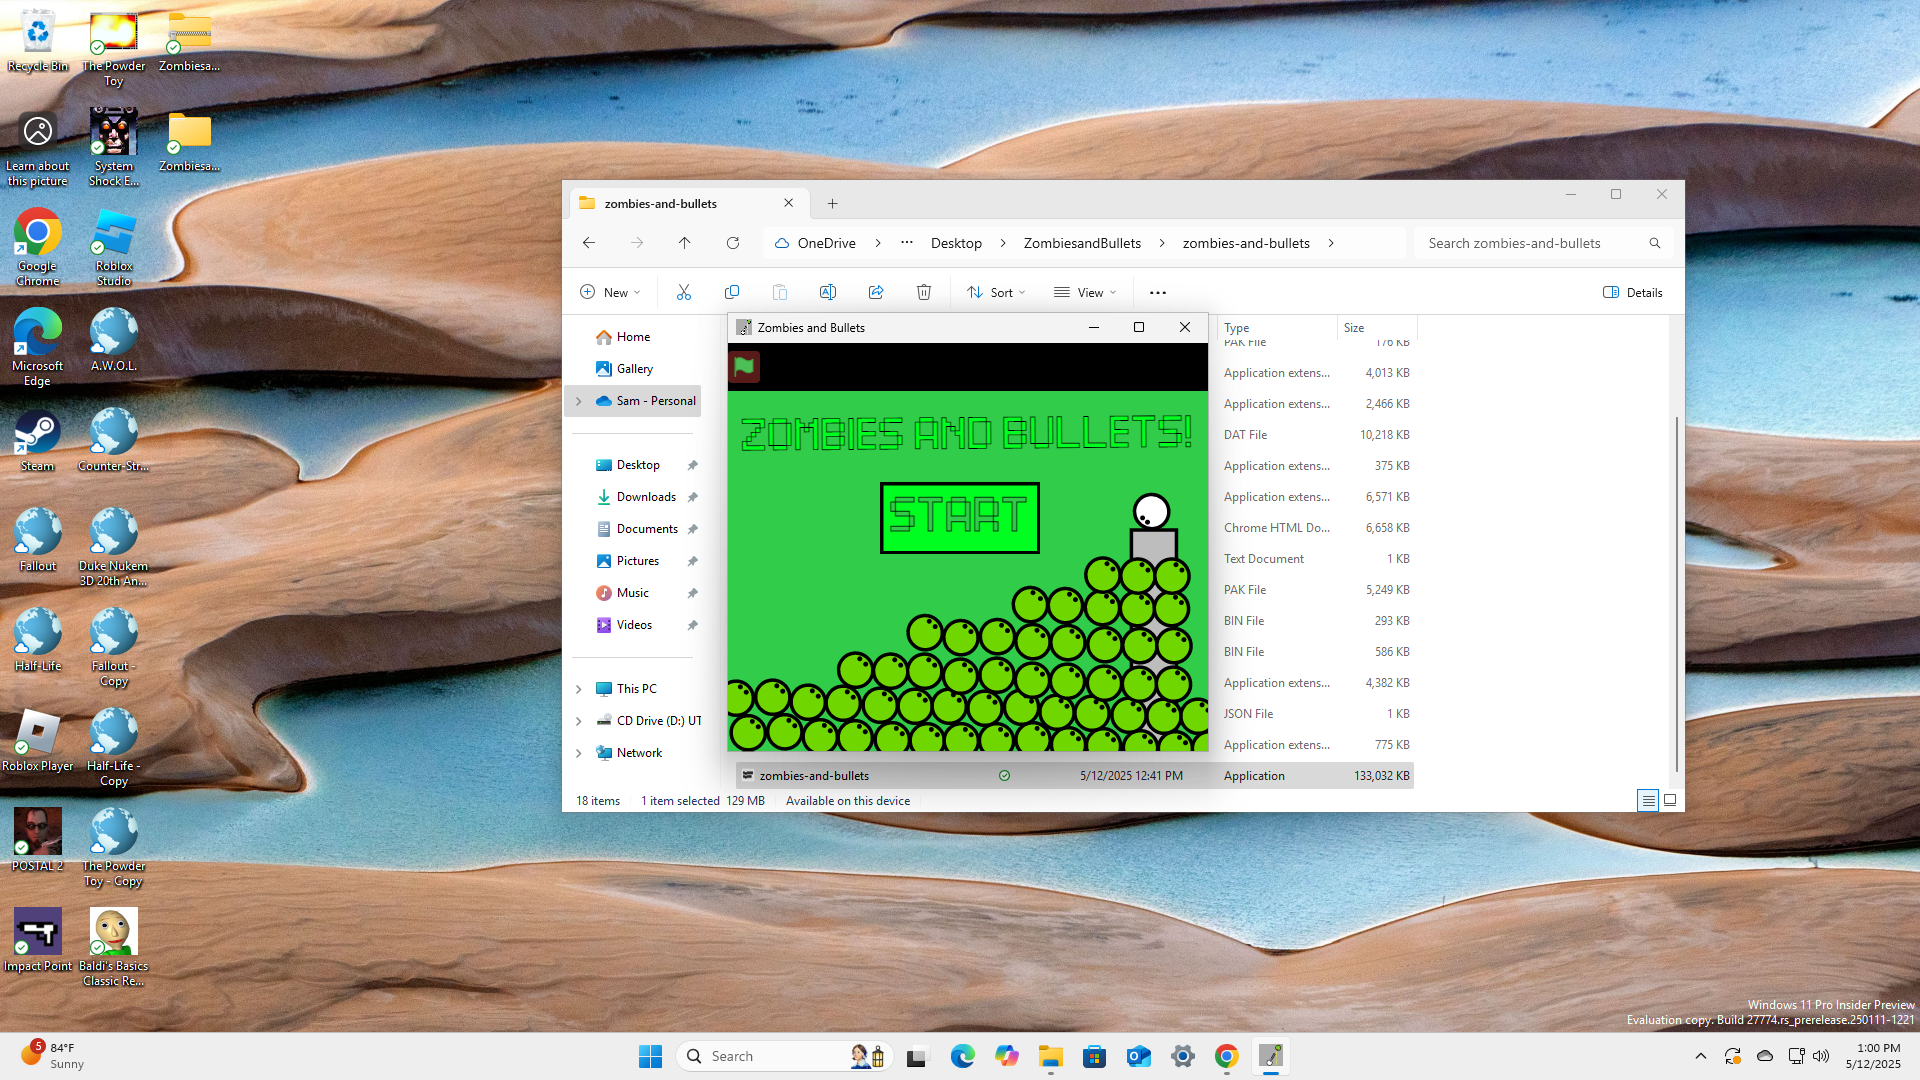This screenshot has width=1920, height=1080.
Task: Click the Cut scissors icon in toolbar
Action: pos(684,292)
